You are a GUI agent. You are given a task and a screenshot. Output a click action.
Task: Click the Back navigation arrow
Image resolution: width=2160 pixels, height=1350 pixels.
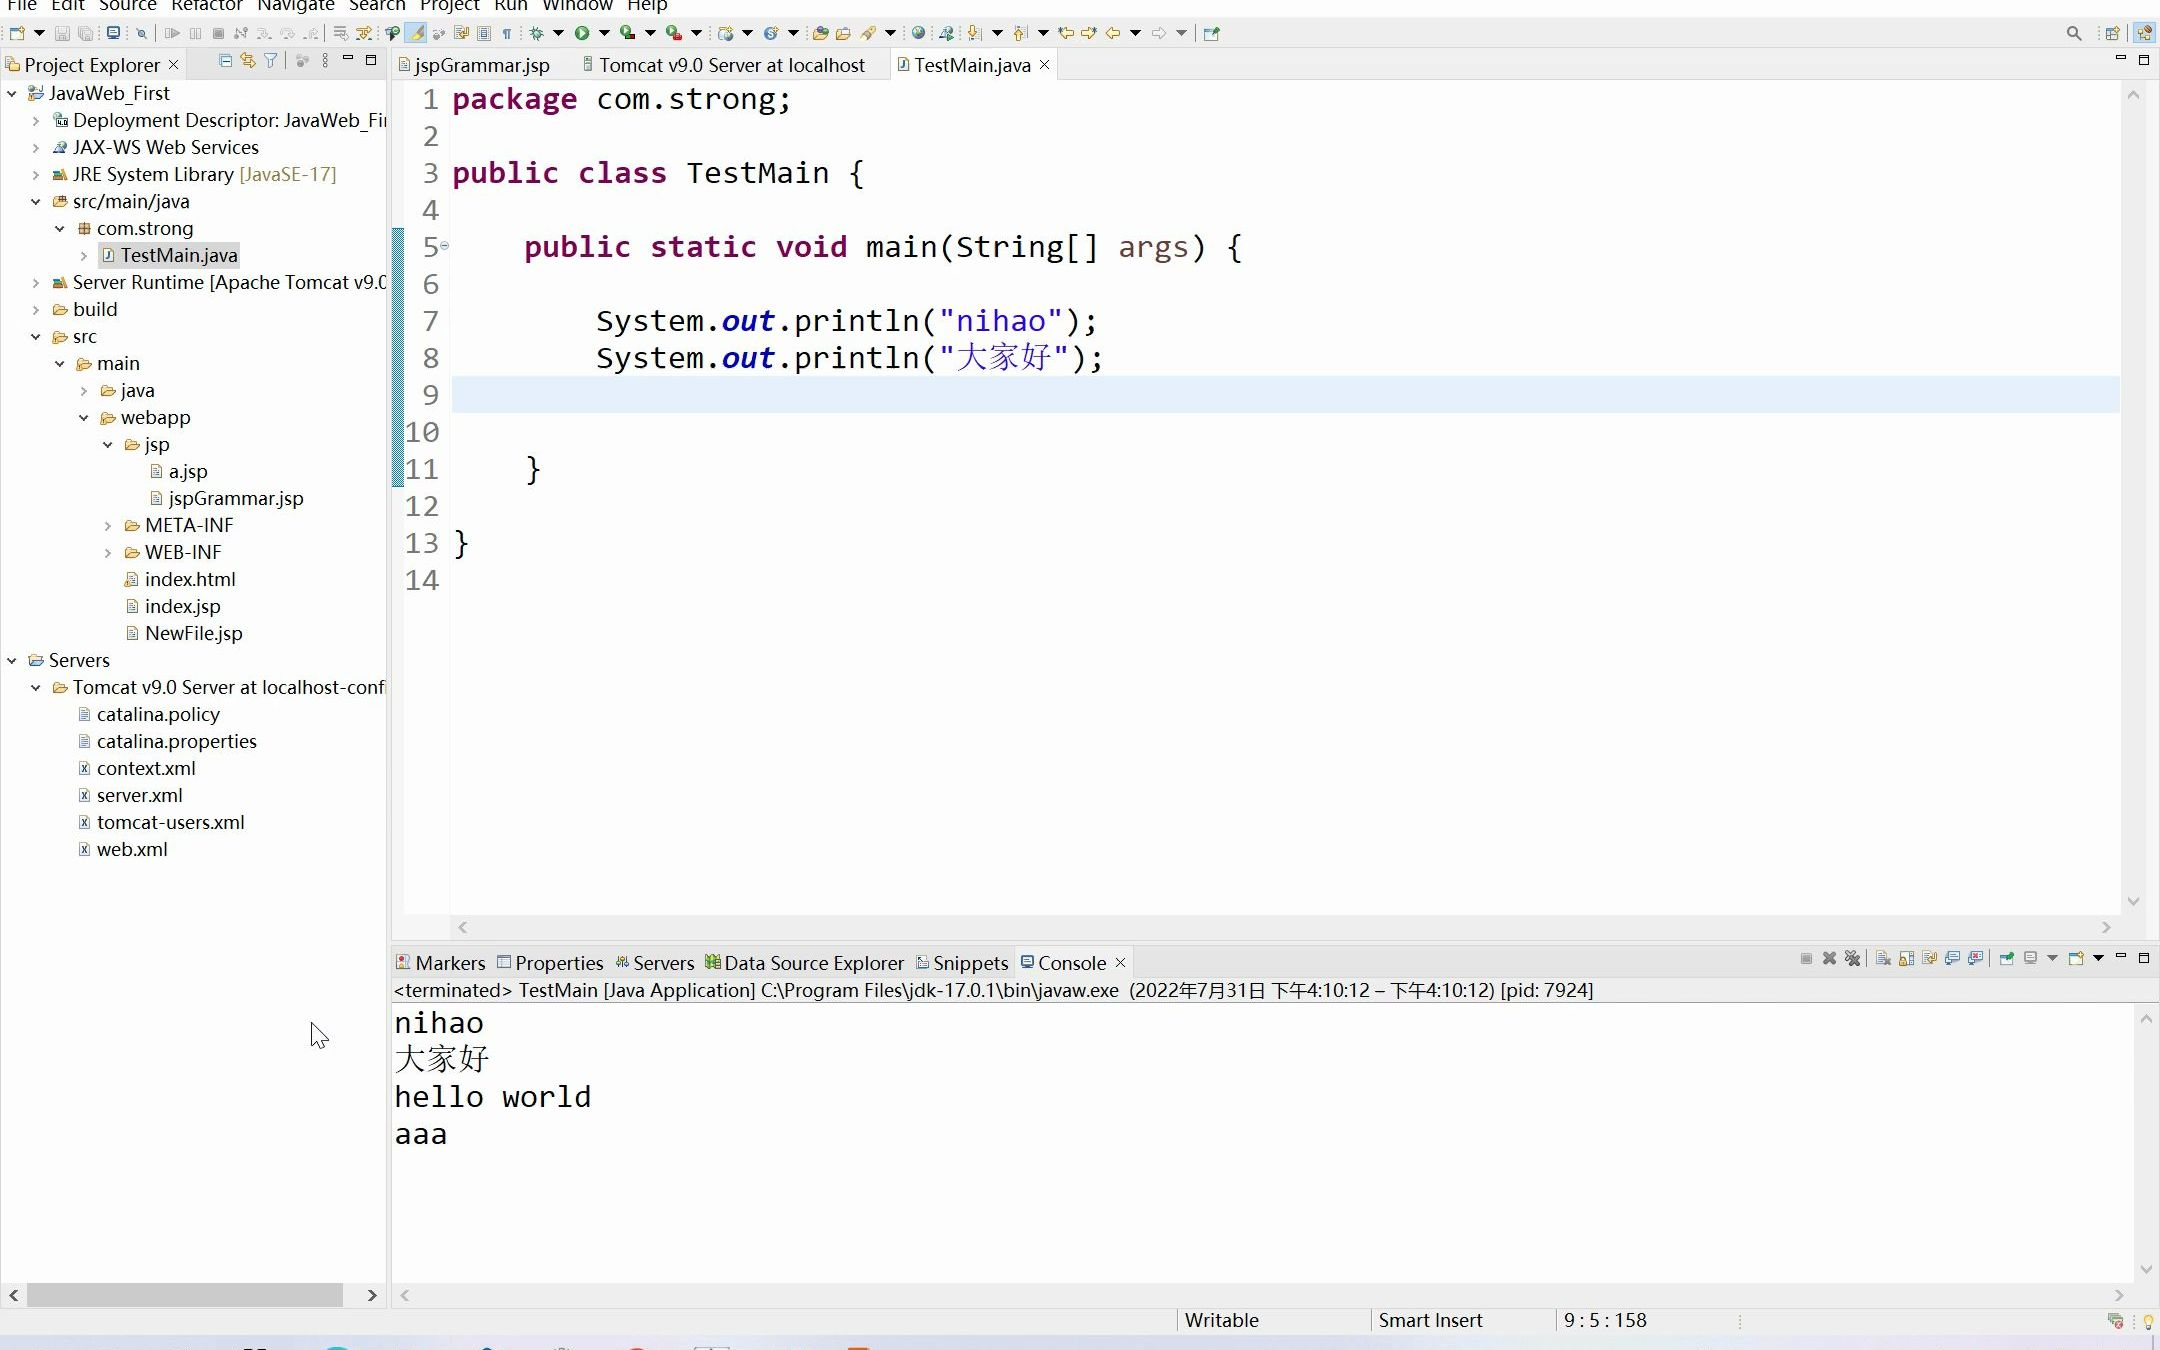coord(1112,33)
